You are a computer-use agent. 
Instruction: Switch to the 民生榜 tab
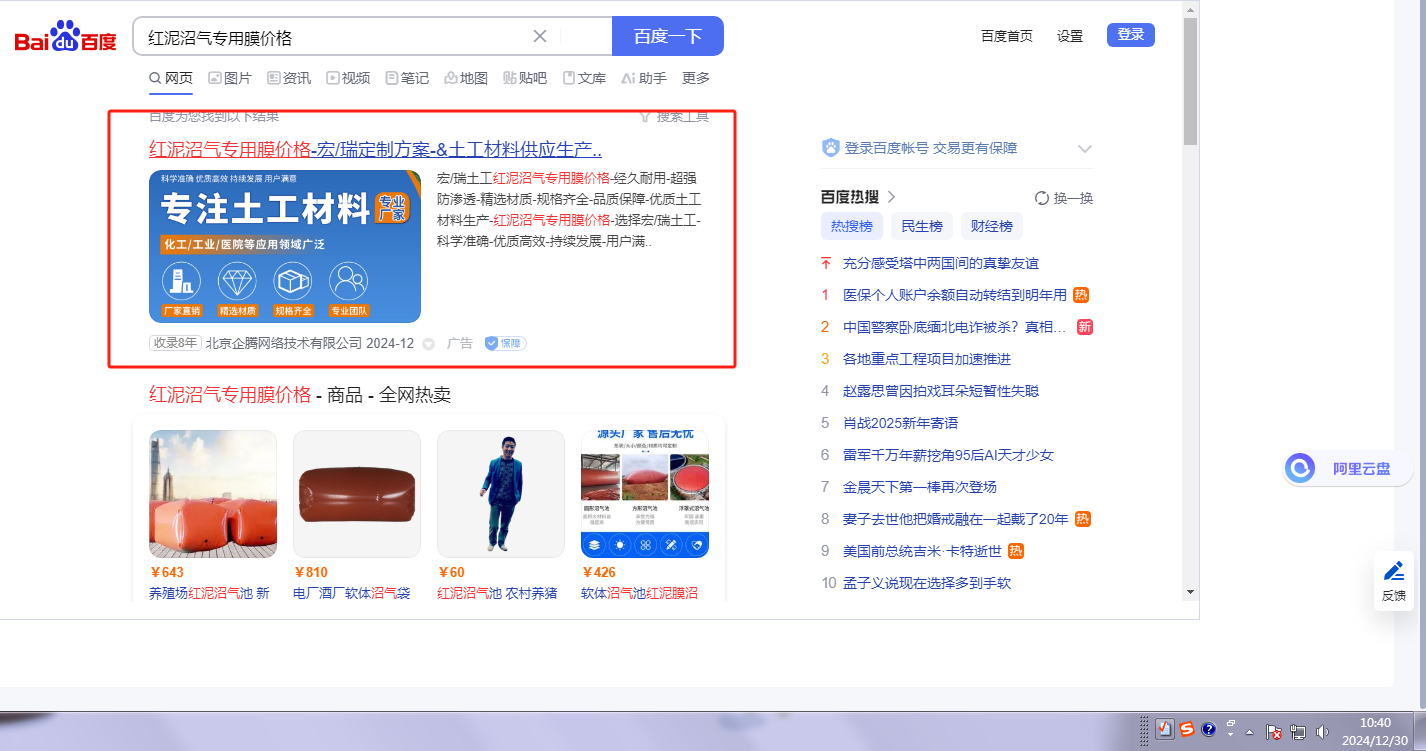(x=922, y=226)
